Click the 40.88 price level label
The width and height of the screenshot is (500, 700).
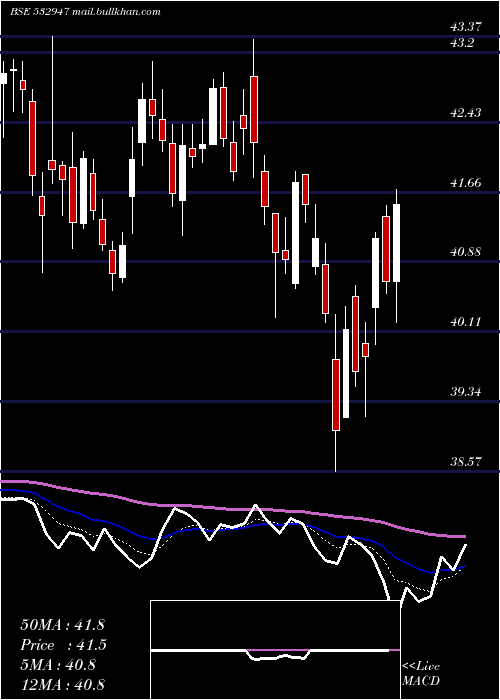(466, 252)
